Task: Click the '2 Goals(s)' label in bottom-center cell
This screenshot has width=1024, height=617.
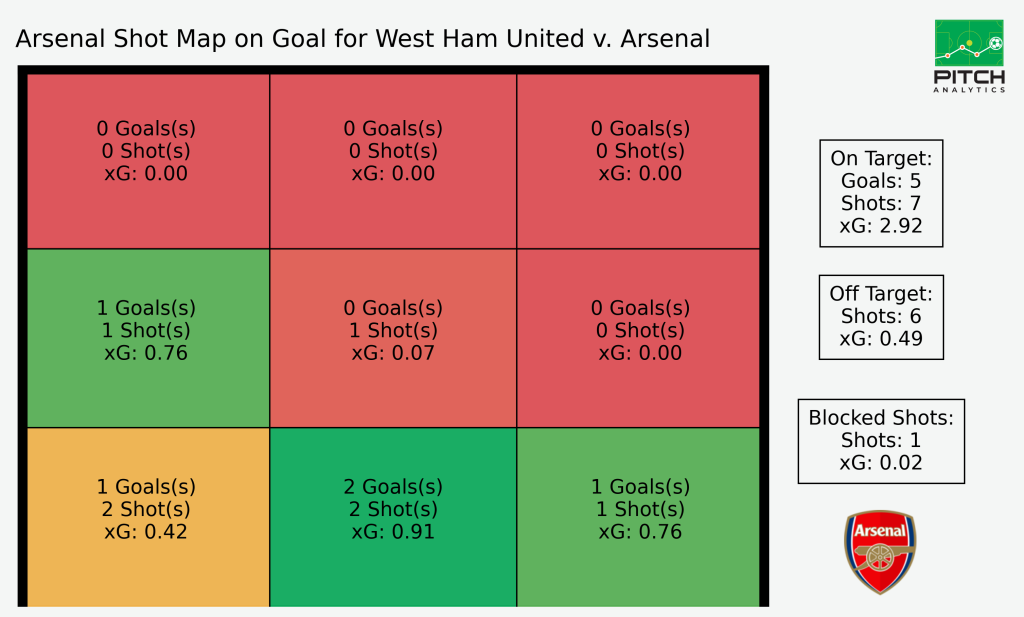Action: [393, 487]
